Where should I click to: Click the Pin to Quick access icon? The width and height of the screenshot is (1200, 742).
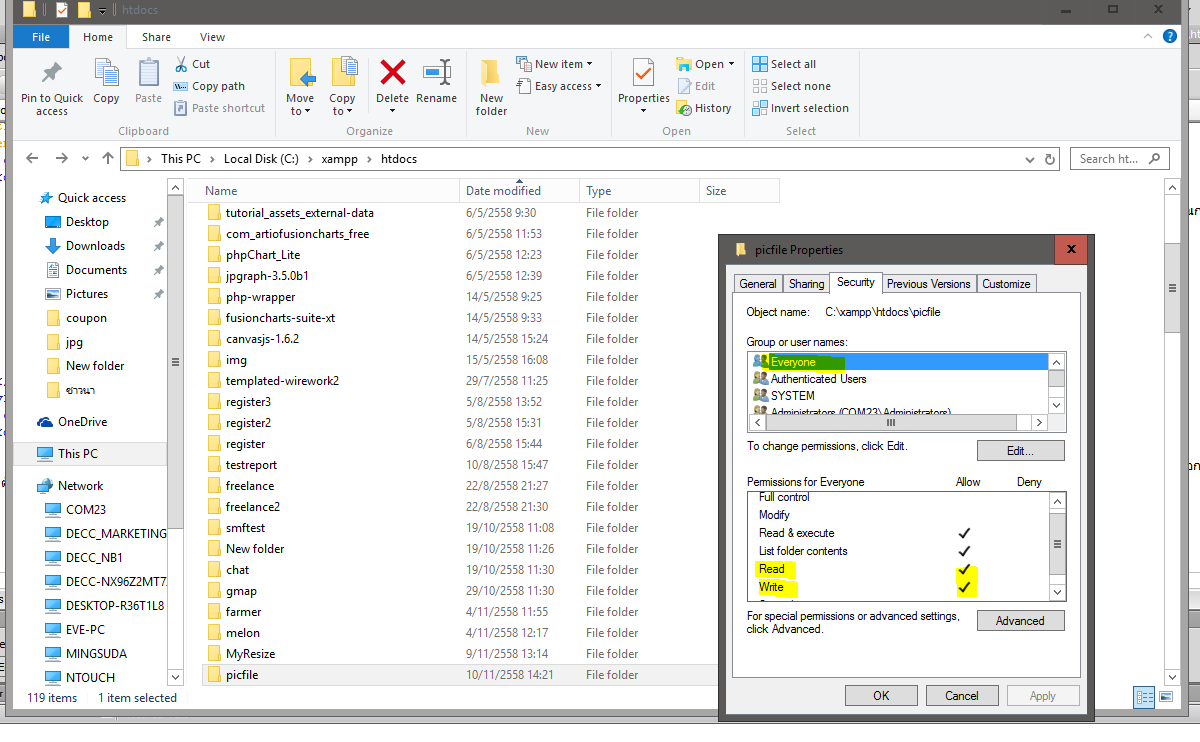(52, 75)
